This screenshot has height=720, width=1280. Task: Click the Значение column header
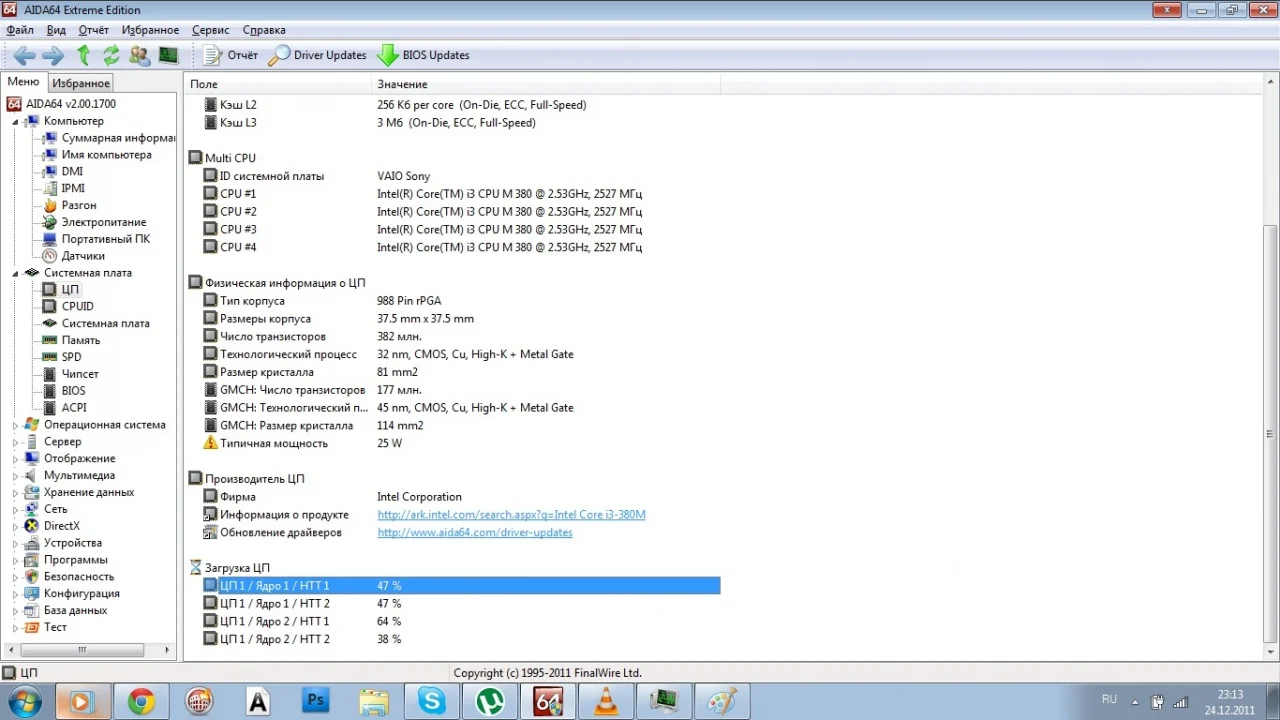pos(402,84)
